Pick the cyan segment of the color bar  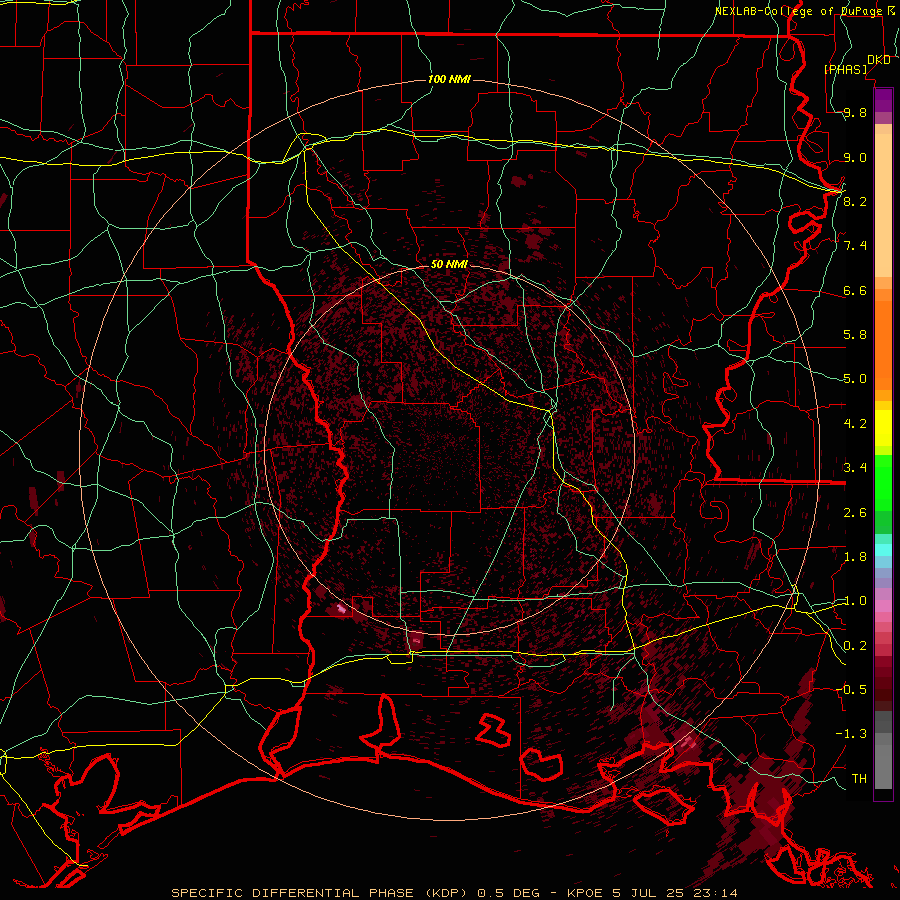[x=883, y=550]
